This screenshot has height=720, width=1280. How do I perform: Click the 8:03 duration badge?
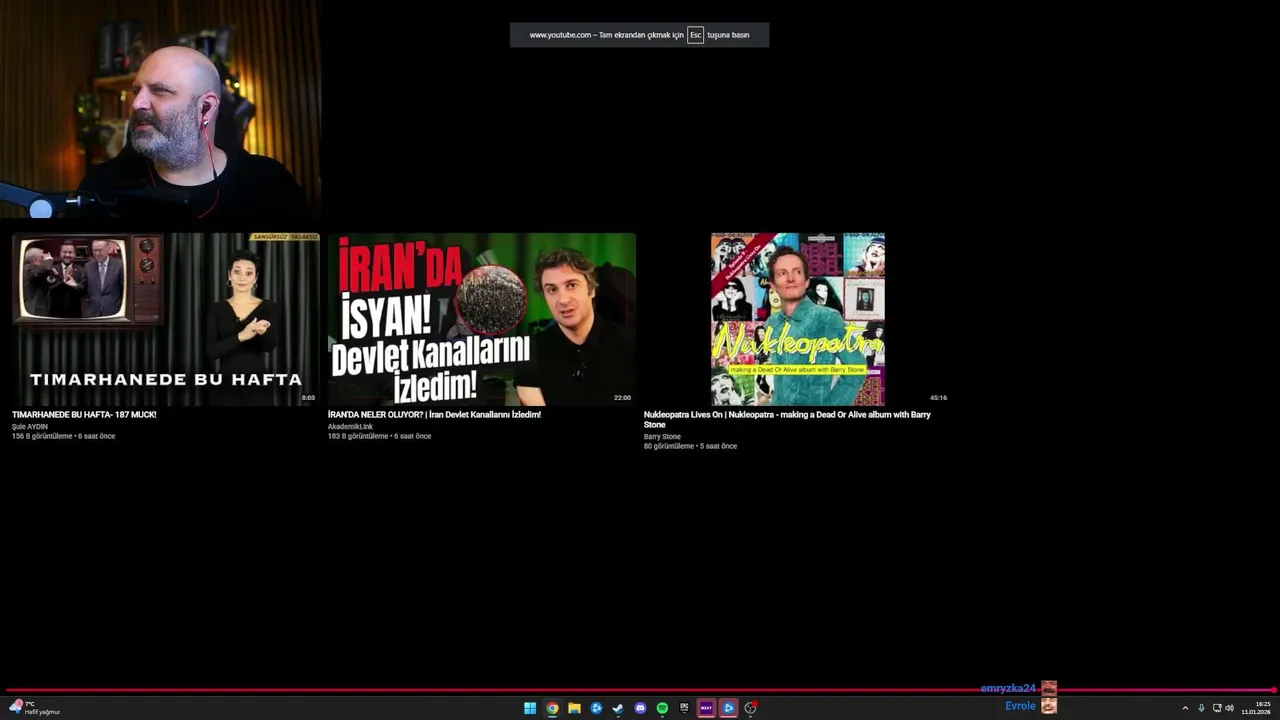pyautogui.click(x=308, y=398)
